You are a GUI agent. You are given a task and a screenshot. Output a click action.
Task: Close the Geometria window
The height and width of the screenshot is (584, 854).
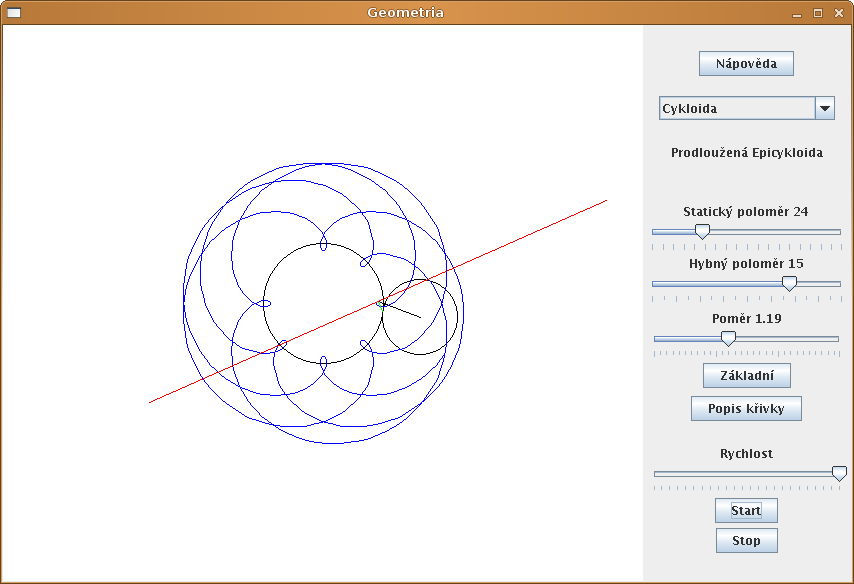[837, 13]
